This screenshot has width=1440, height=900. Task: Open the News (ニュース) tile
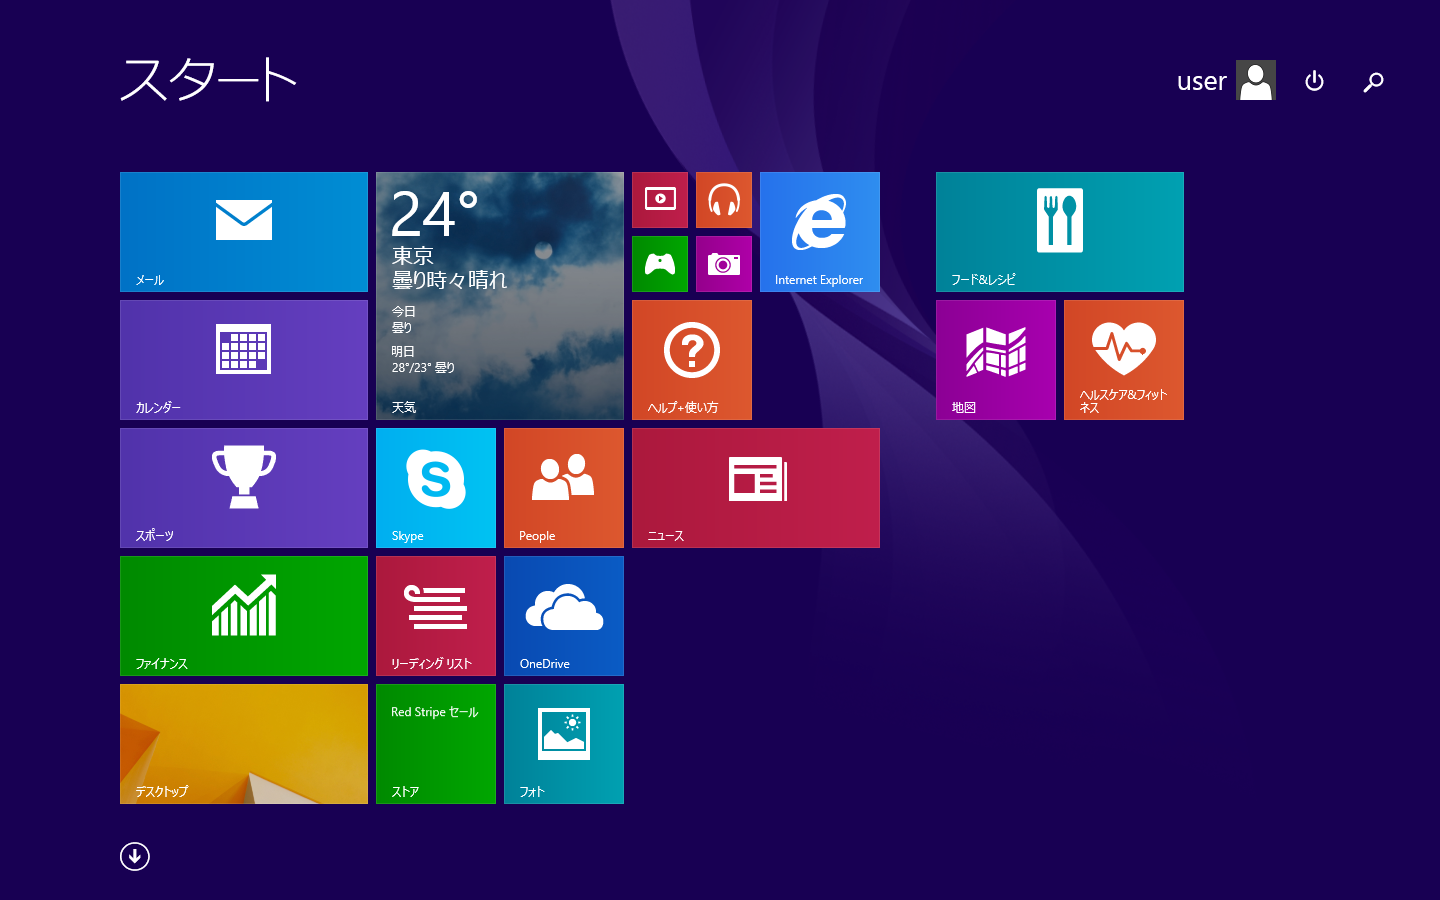tap(756, 488)
